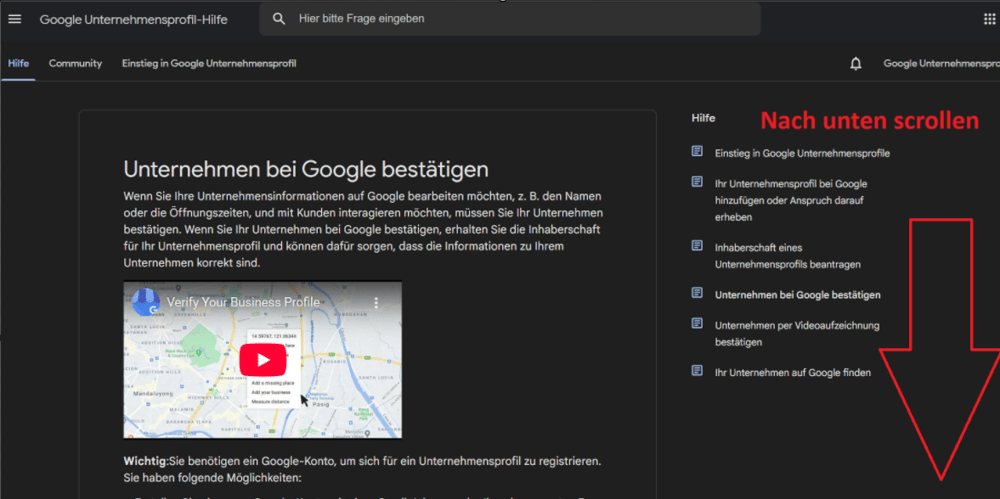Play the Verify Your Business Profile video

(263, 360)
